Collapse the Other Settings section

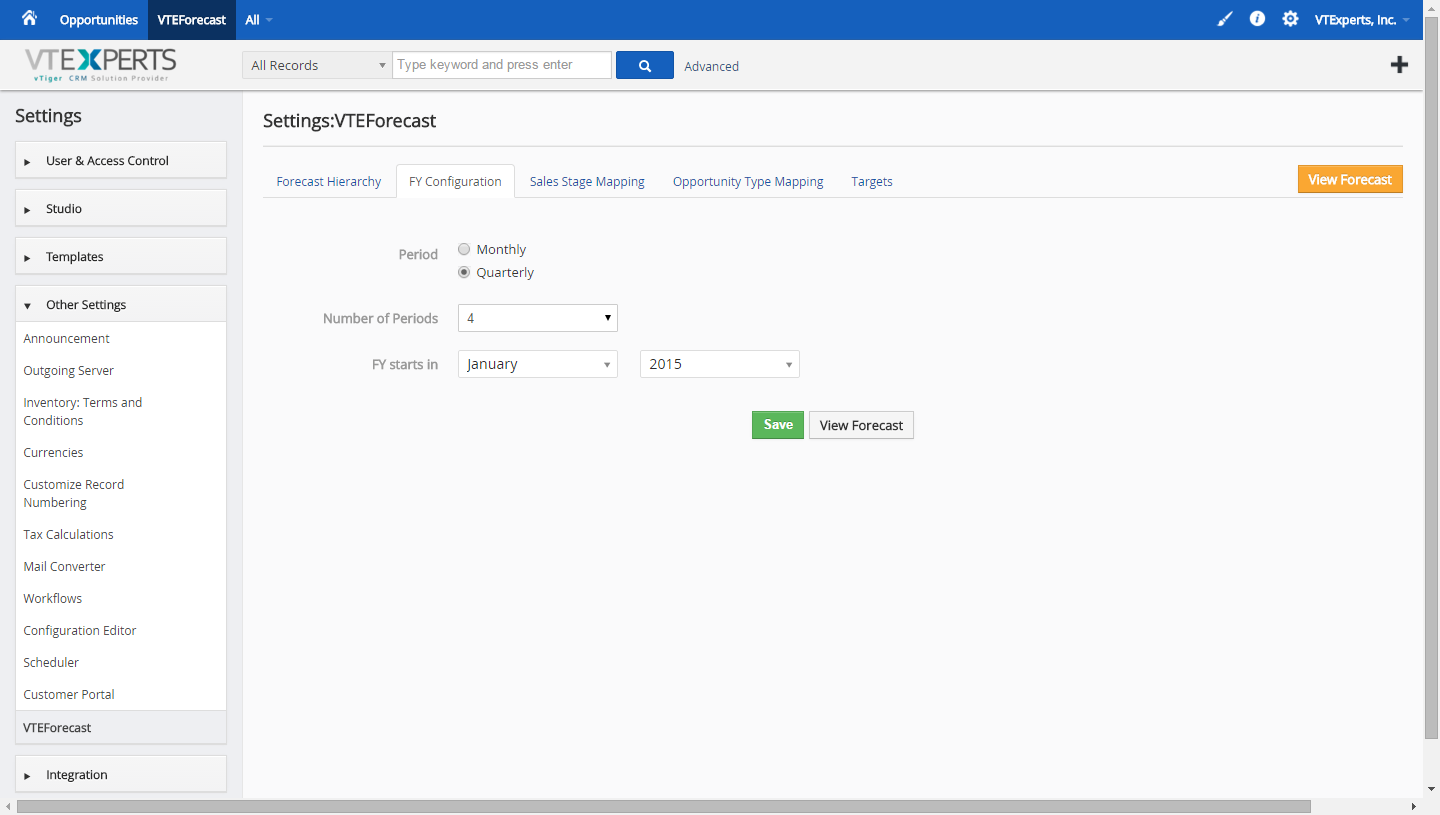pyautogui.click(x=121, y=304)
